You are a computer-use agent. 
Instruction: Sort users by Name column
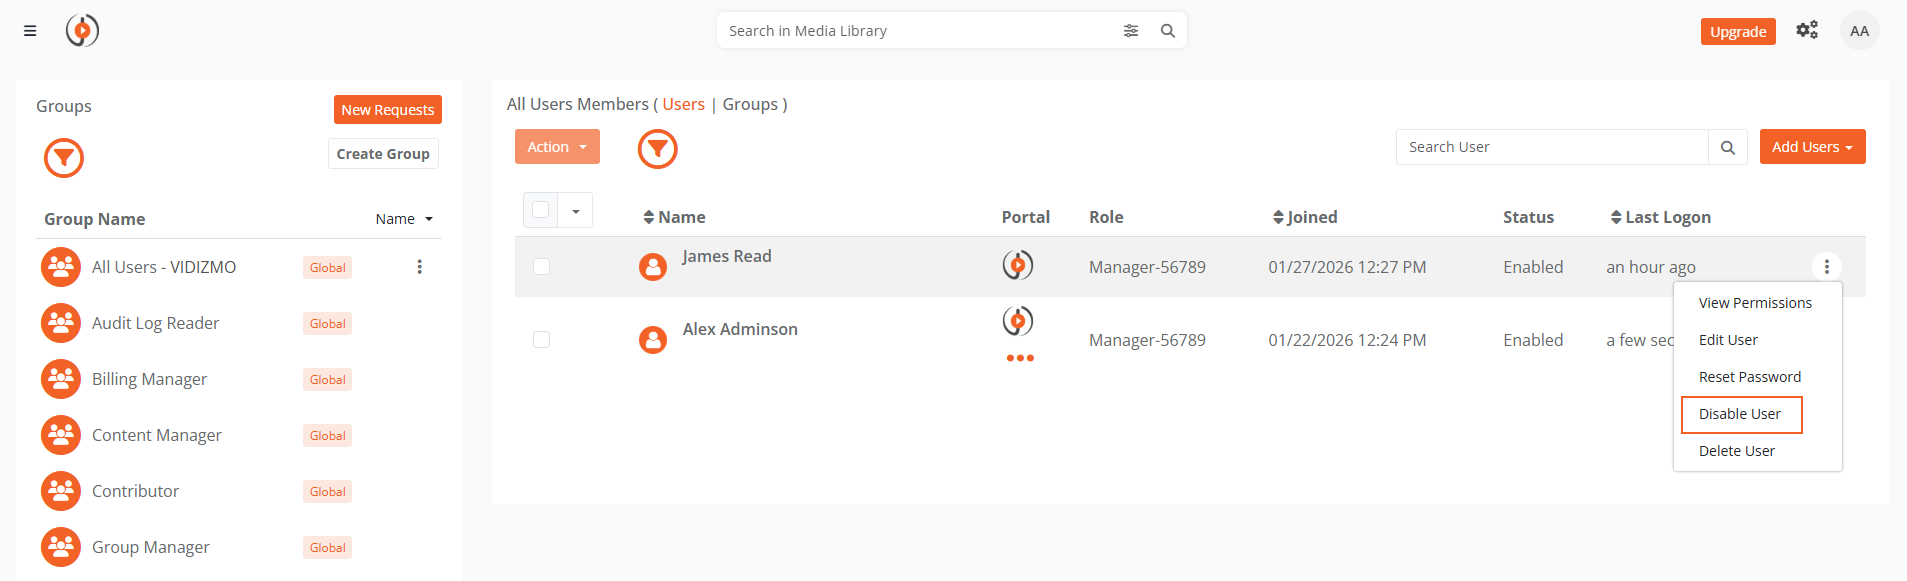pyautogui.click(x=674, y=217)
